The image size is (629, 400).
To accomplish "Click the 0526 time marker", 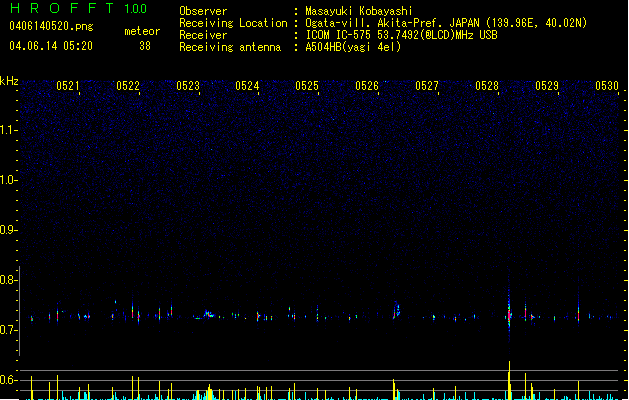I will (367, 86).
